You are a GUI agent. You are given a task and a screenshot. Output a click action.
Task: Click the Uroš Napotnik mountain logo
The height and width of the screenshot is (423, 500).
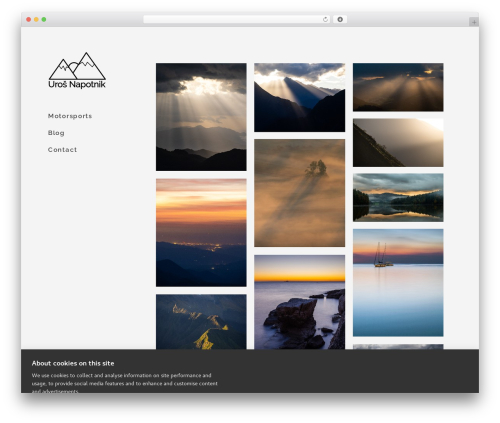[x=77, y=70]
